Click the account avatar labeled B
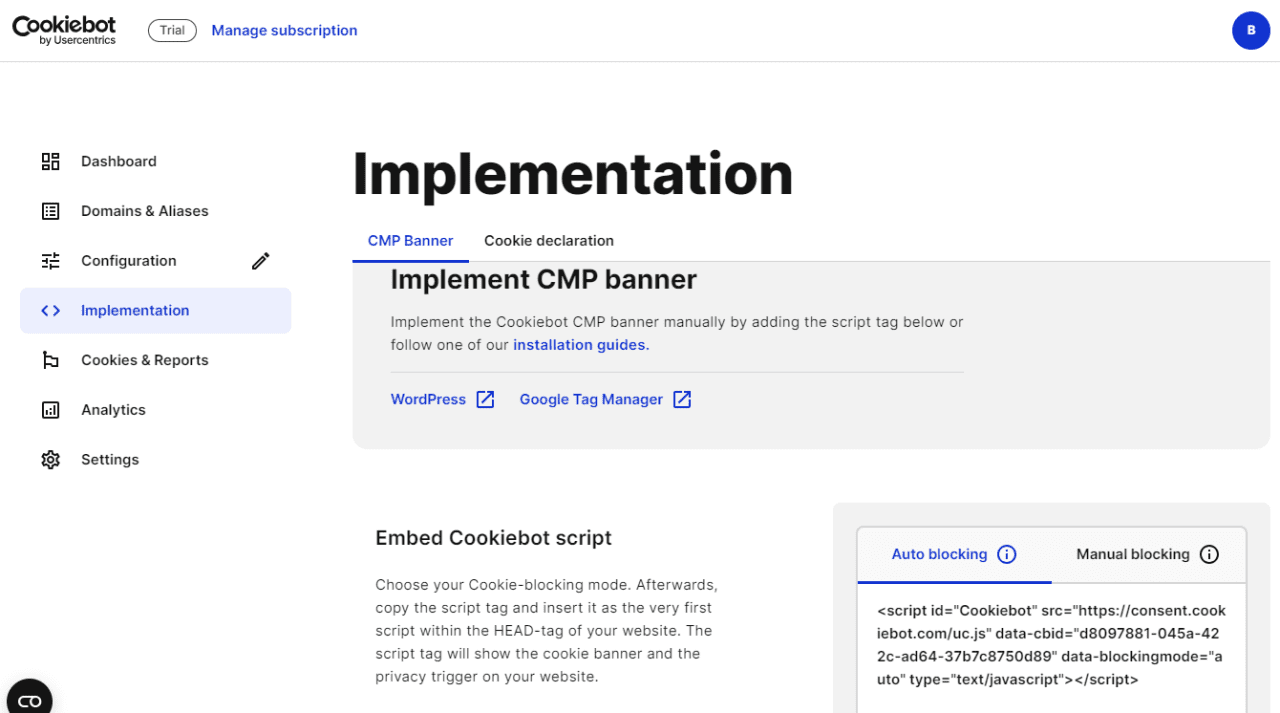The image size is (1280, 713). pyautogui.click(x=1251, y=30)
